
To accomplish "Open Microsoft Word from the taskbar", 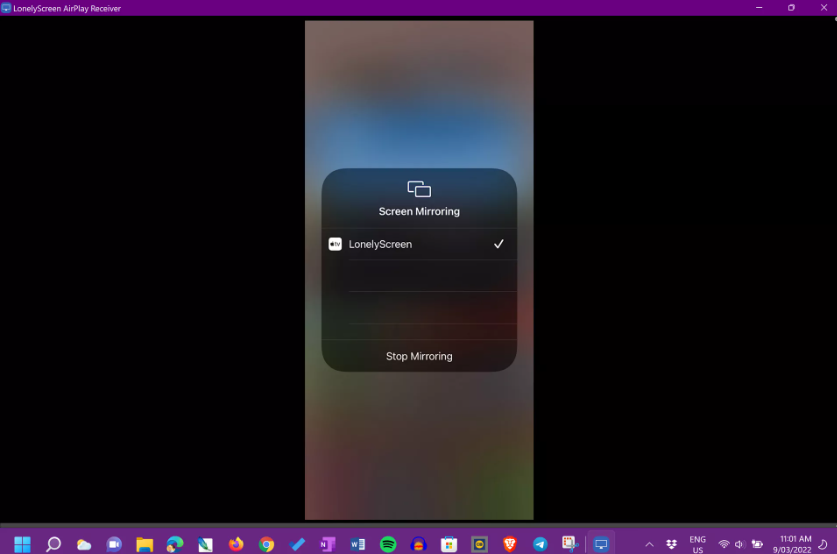I will pos(358,544).
